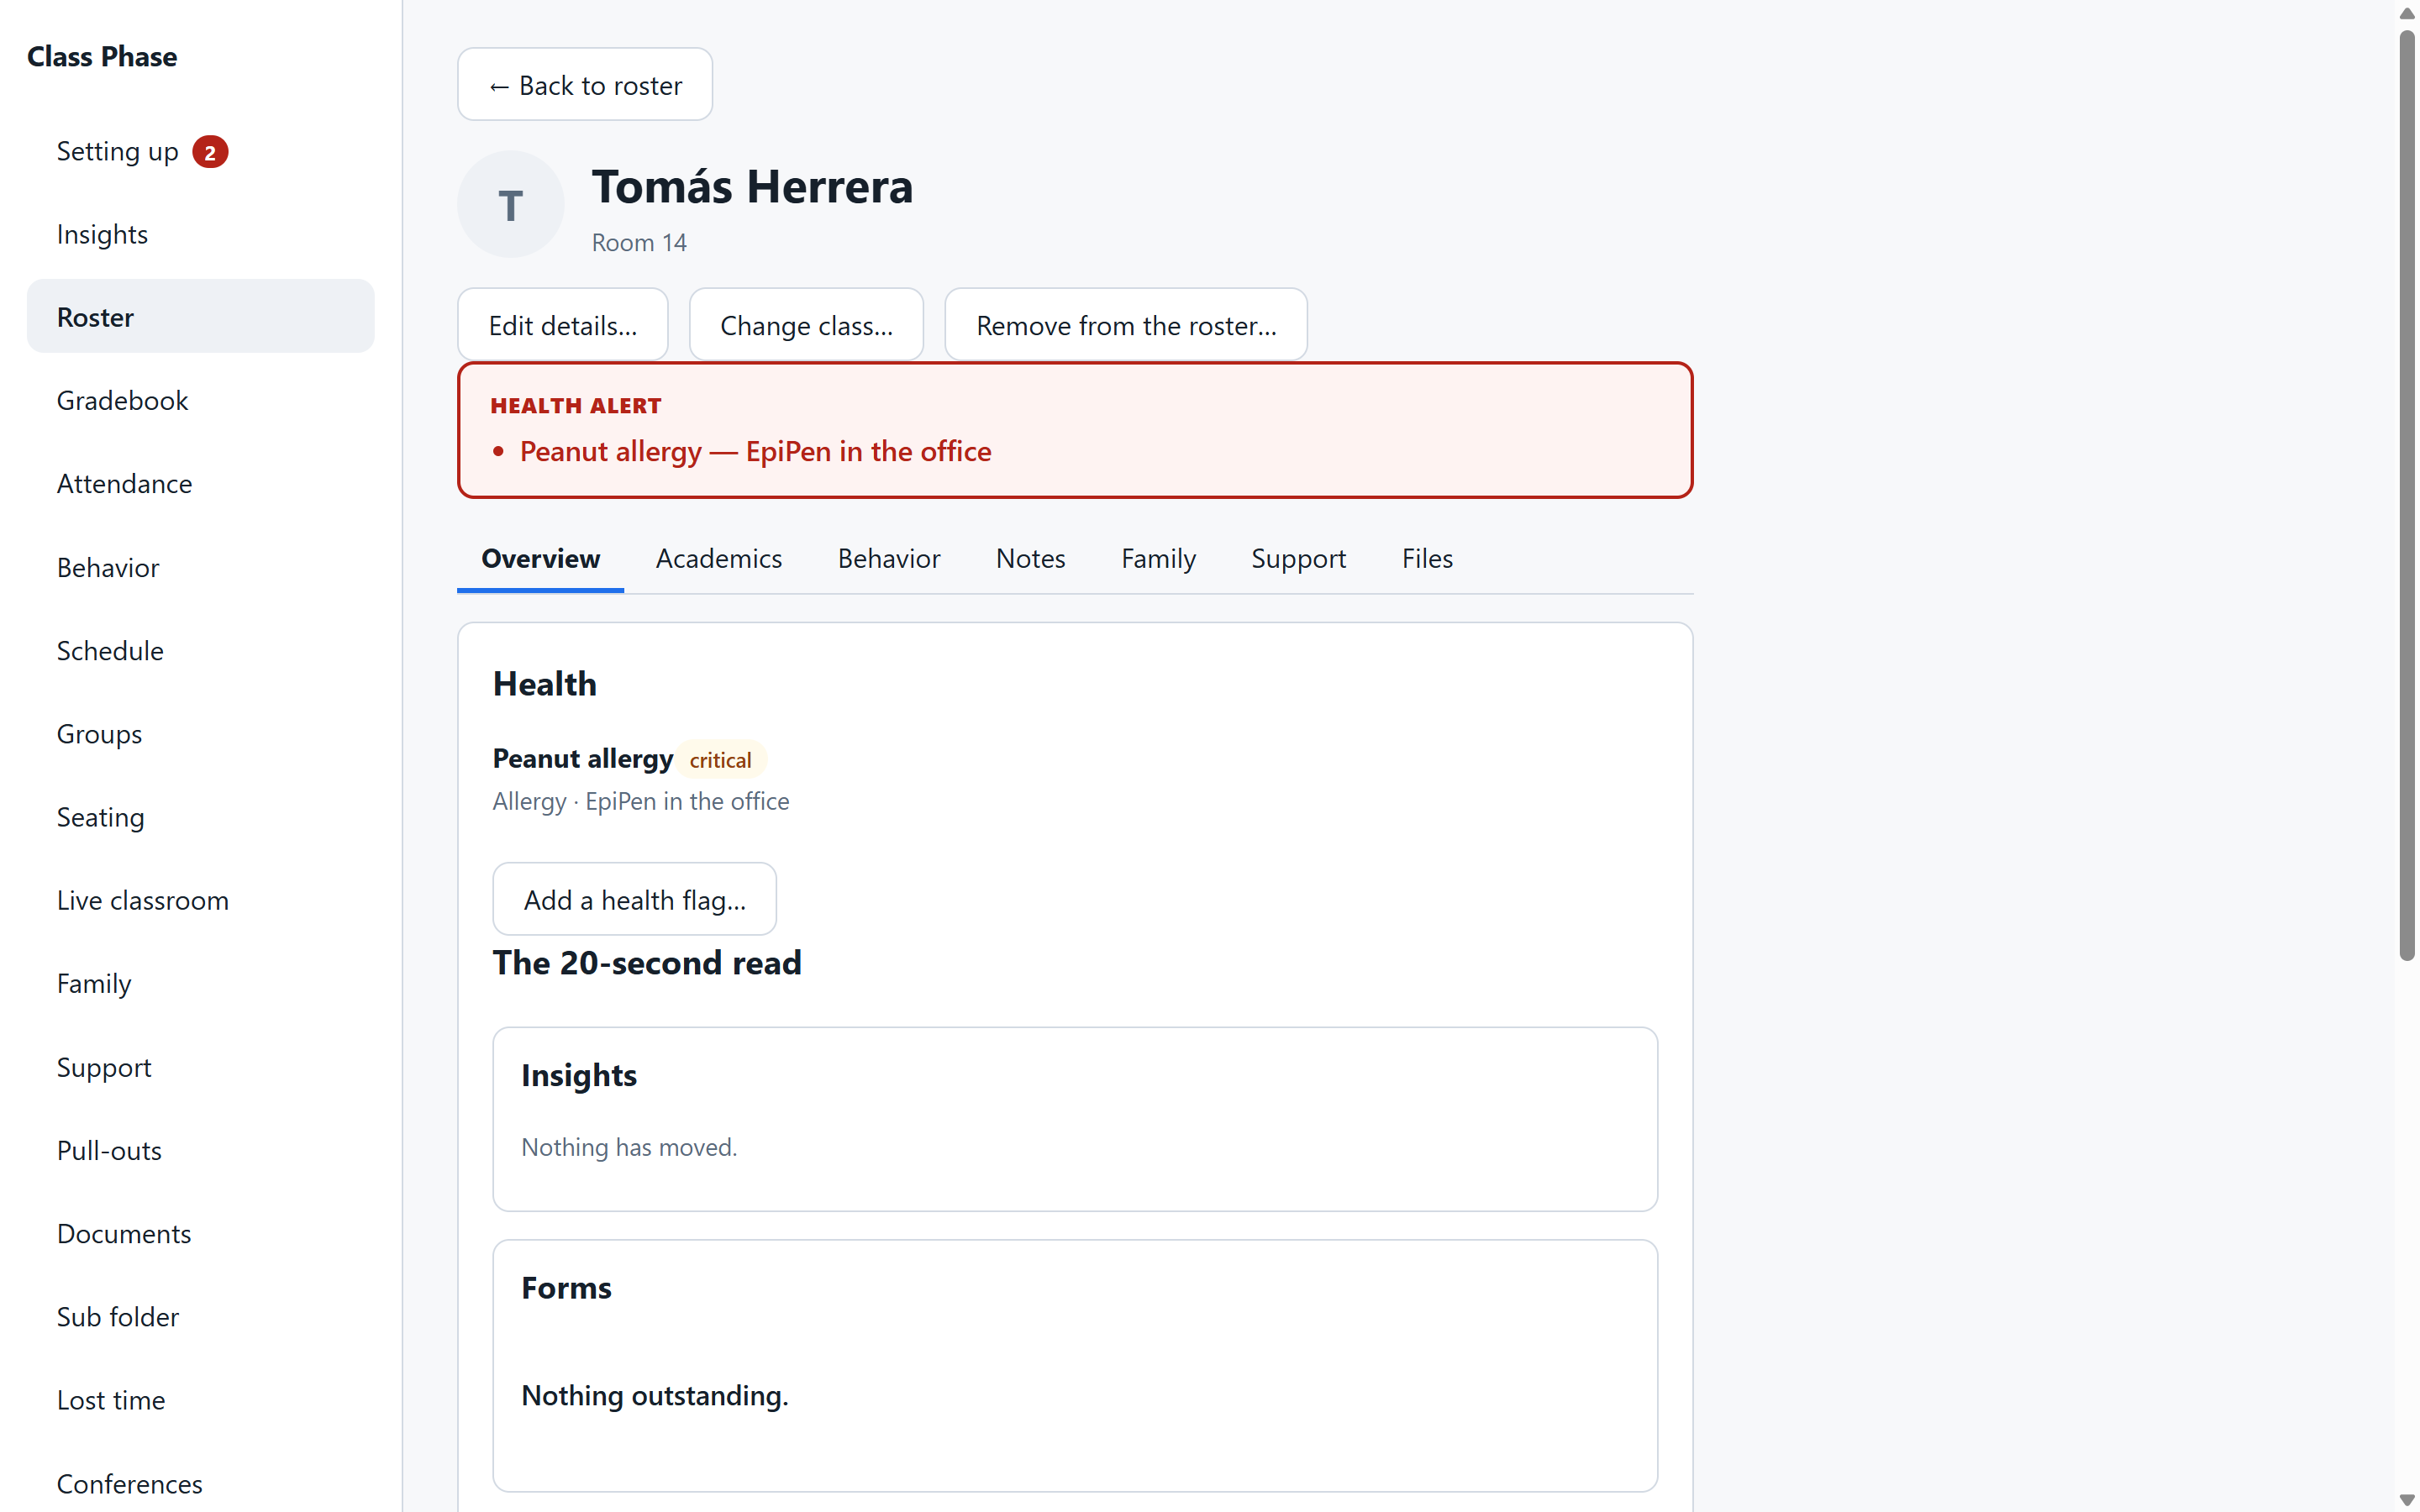Click the critical severity badge

click(720, 760)
